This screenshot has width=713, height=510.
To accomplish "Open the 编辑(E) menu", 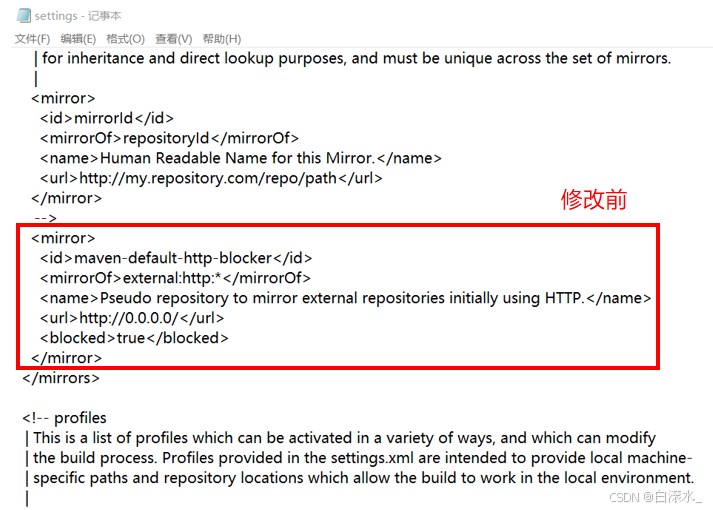I will click(x=78, y=39).
